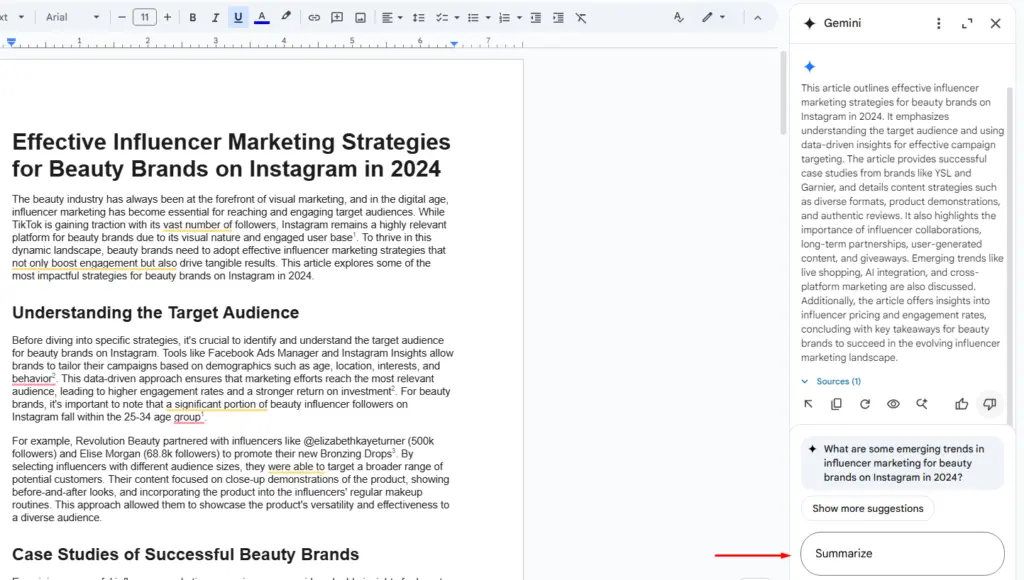The width and height of the screenshot is (1024, 580).
Task: Toggle italic formatting
Action: [x=215, y=17]
